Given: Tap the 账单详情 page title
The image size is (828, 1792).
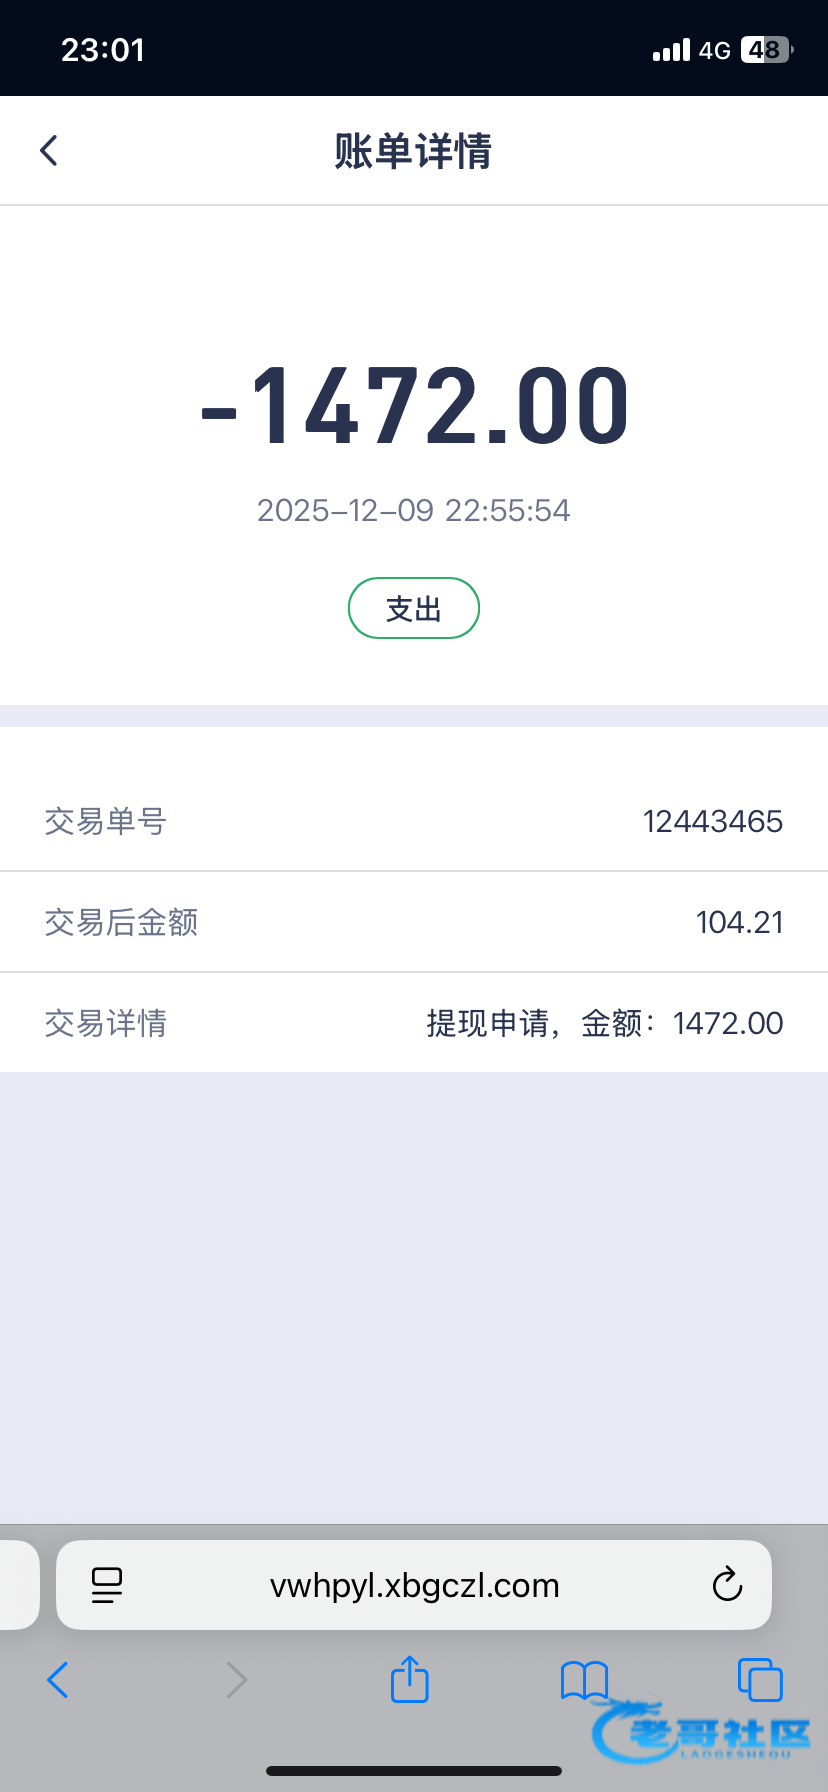Looking at the screenshot, I should click(413, 152).
